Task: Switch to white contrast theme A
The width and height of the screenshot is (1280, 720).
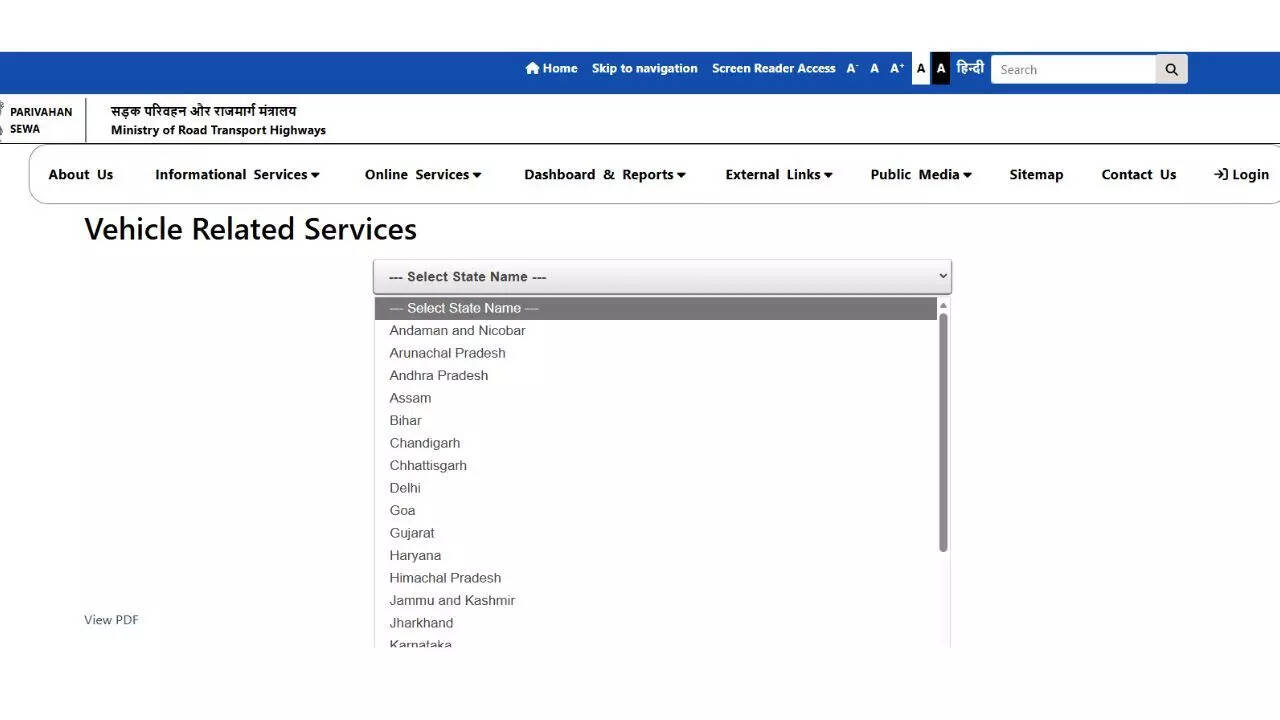Action: (921, 69)
